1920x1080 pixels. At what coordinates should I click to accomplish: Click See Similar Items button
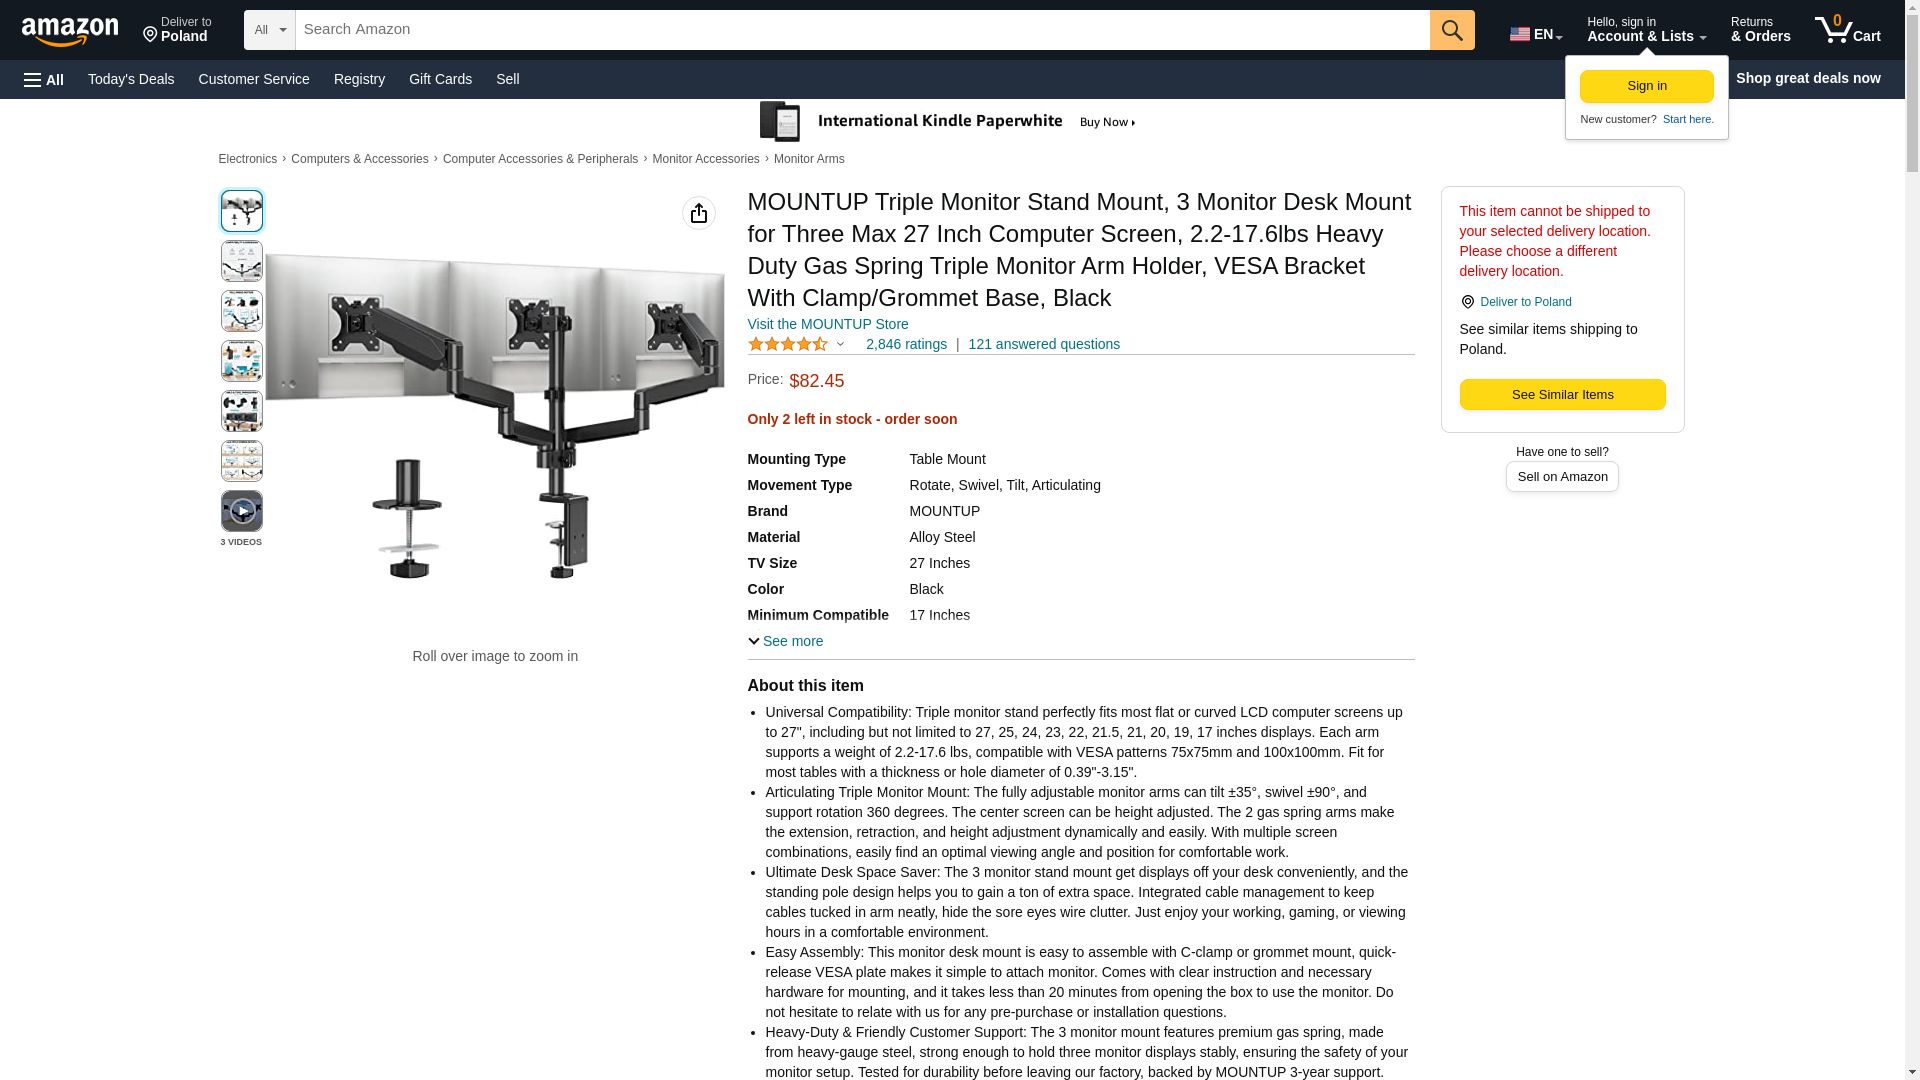pyautogui.click(x=1562, y=395)
